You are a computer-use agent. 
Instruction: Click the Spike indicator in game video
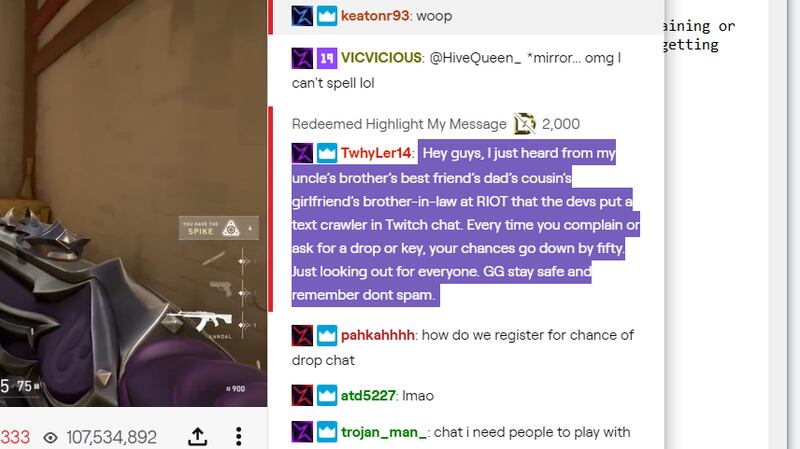218,229
